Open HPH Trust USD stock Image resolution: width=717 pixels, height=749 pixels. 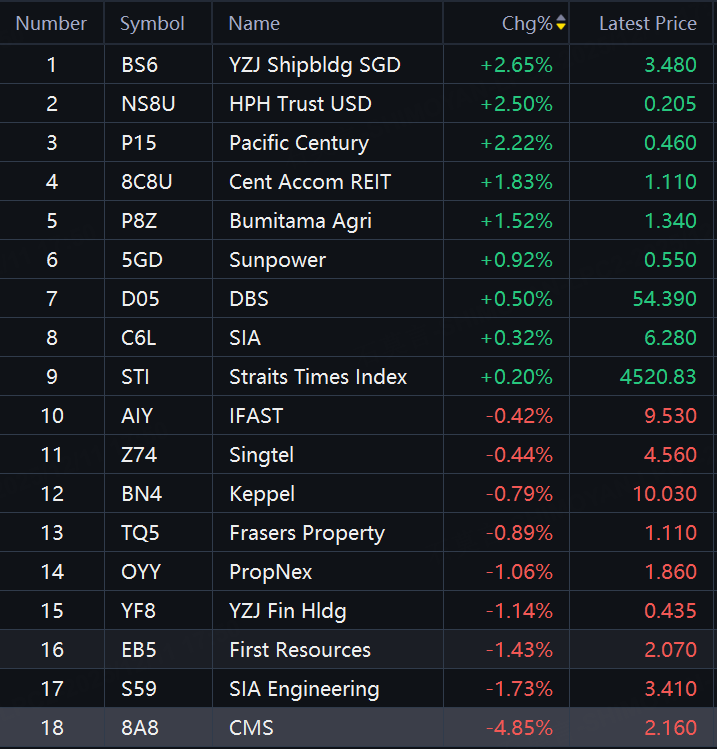coord(300,104)
